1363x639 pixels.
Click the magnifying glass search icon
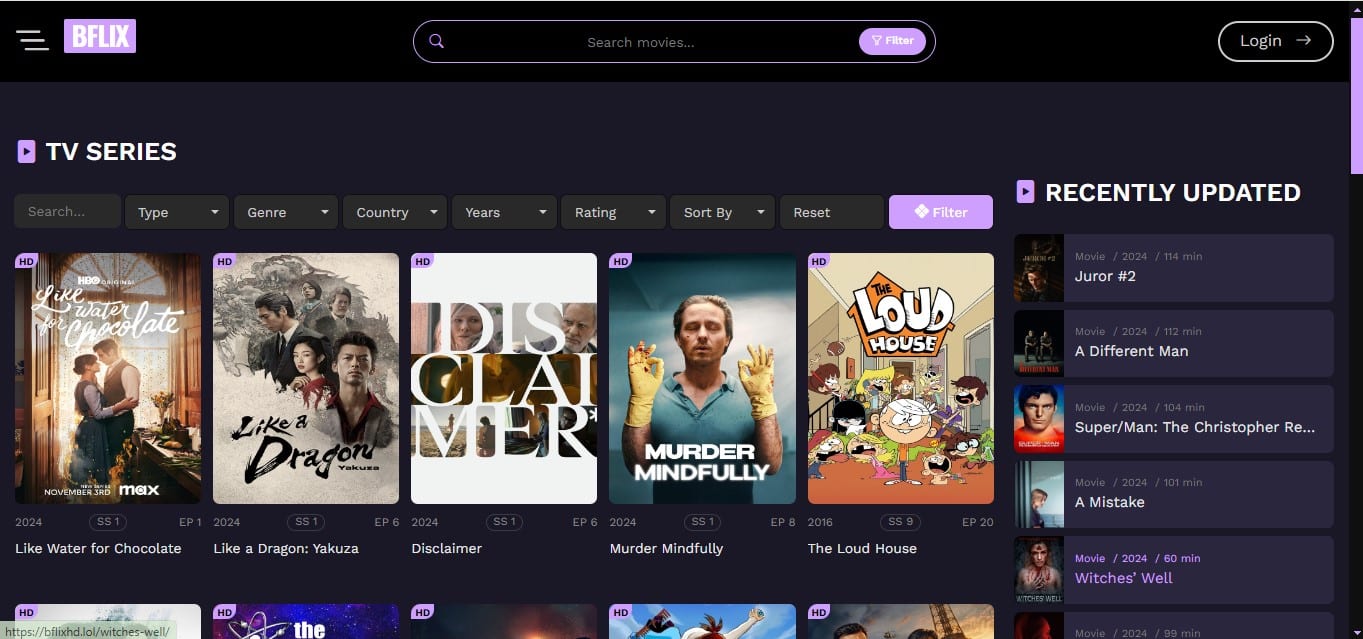[436, 41]
